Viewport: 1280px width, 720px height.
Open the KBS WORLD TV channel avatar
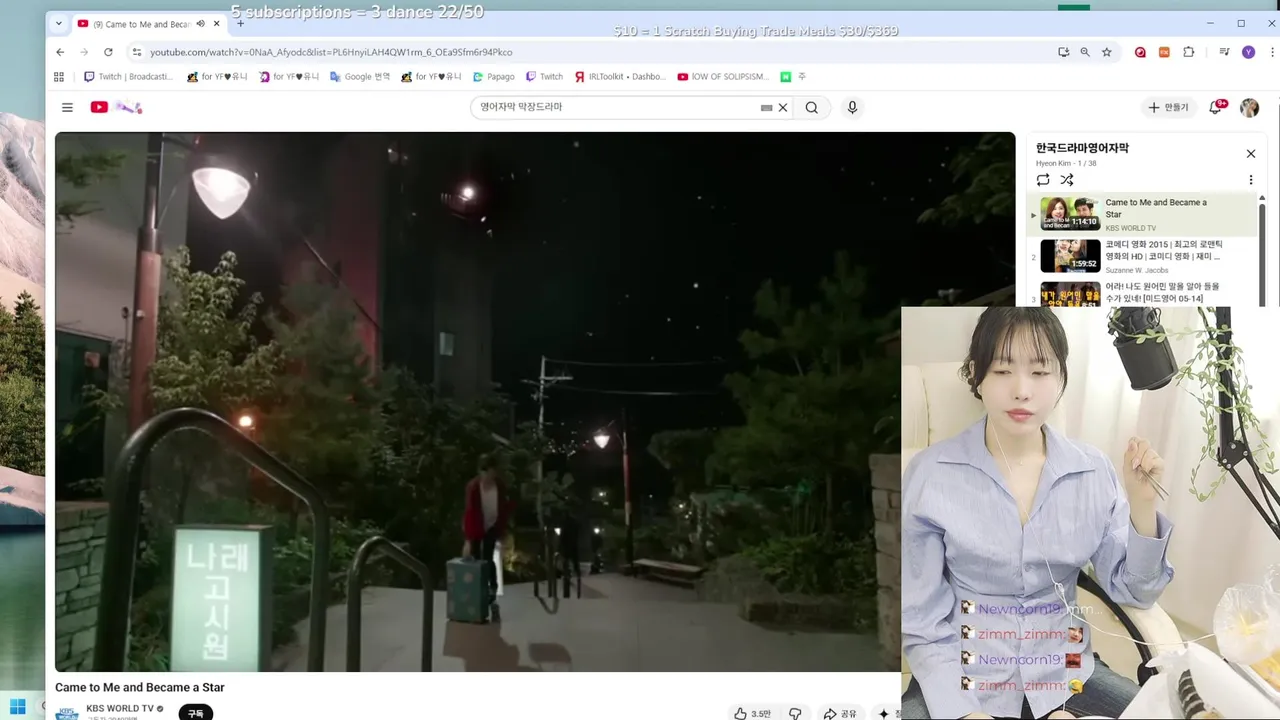(67, 712)
